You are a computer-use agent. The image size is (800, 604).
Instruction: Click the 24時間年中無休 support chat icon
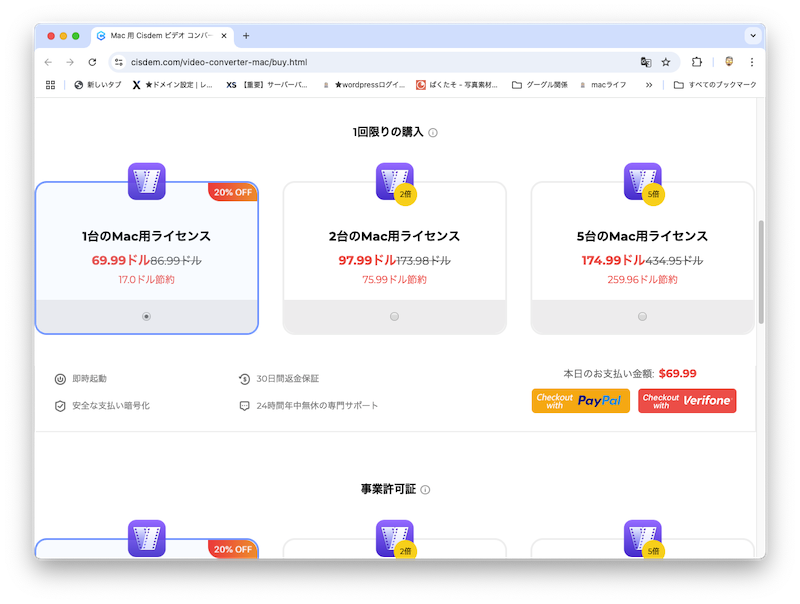point(244,406)
